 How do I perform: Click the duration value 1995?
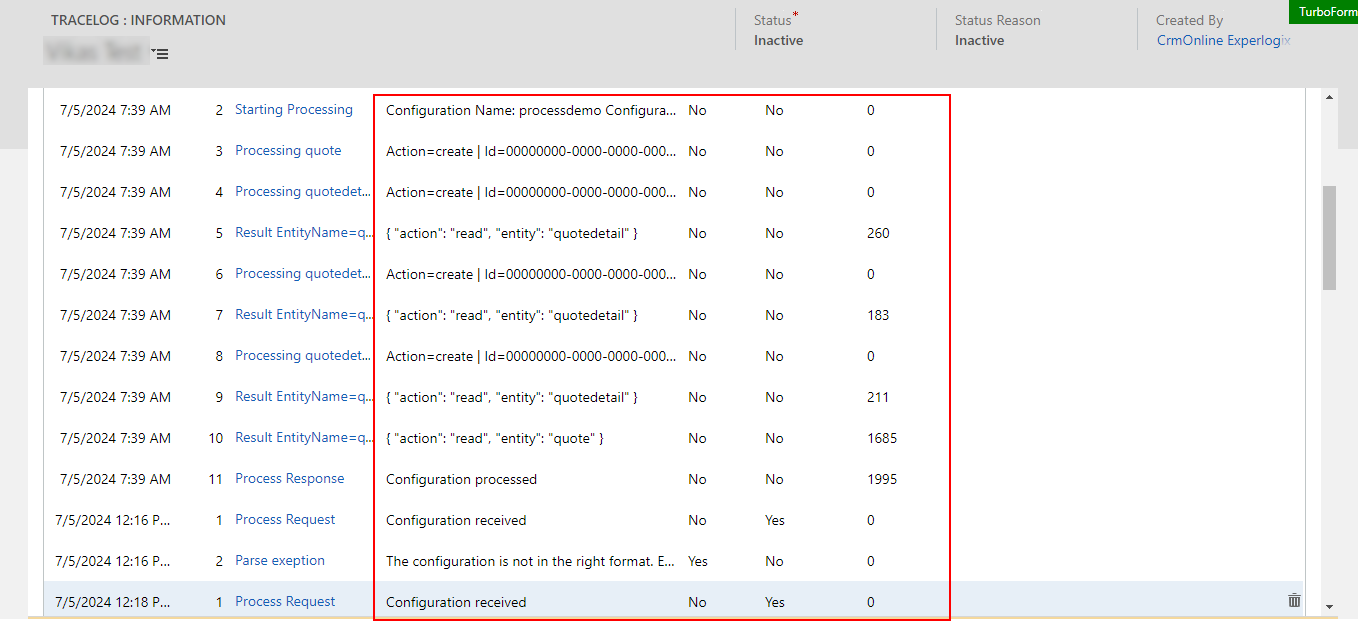882,479
